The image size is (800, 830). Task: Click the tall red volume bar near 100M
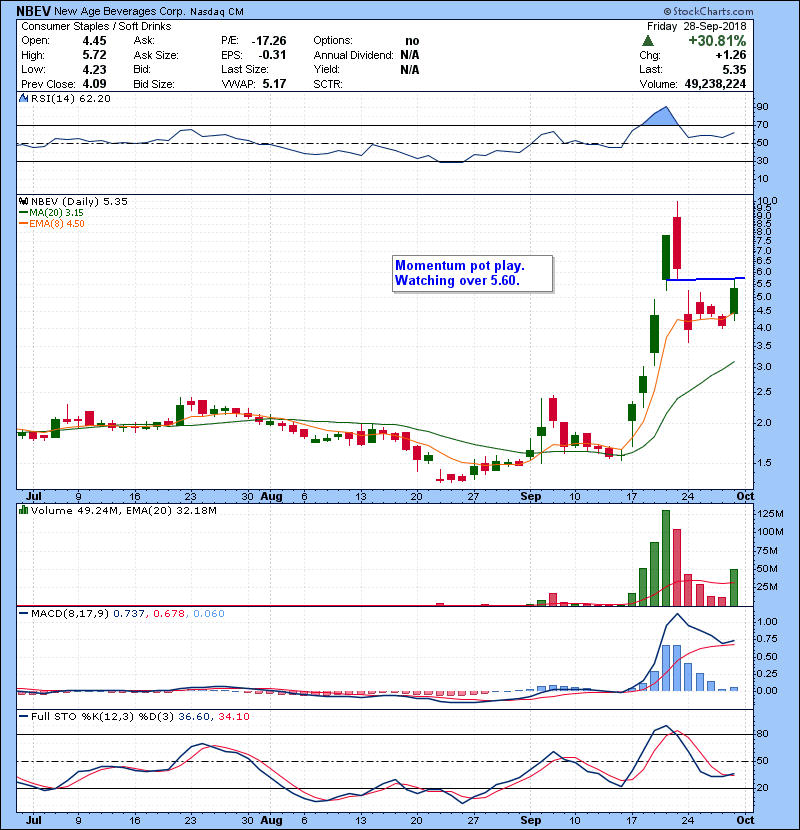677,567
